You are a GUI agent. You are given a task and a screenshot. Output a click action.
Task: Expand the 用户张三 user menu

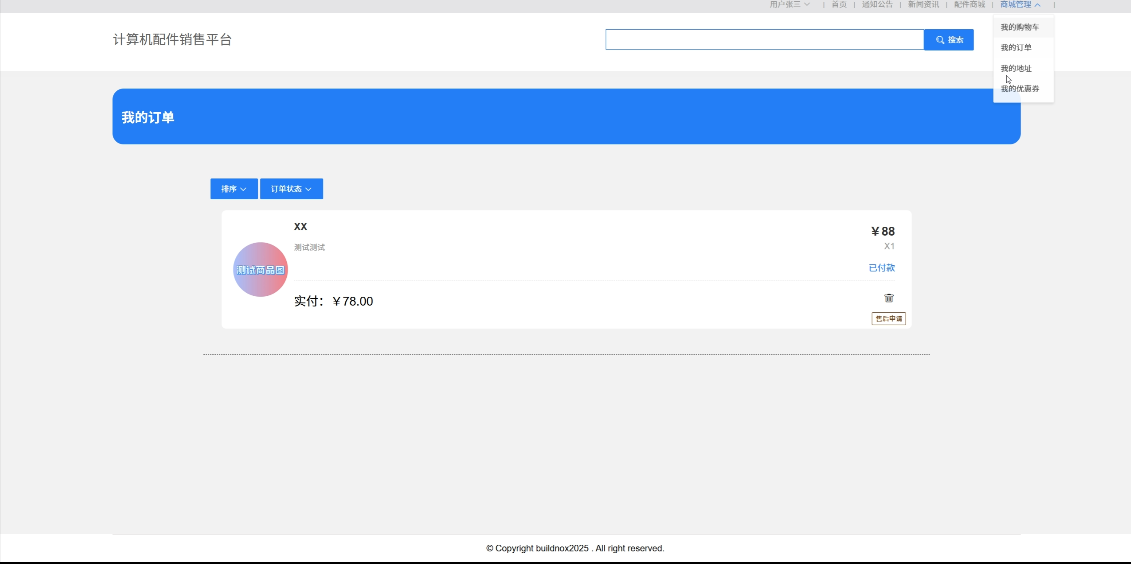coord(790,5)
